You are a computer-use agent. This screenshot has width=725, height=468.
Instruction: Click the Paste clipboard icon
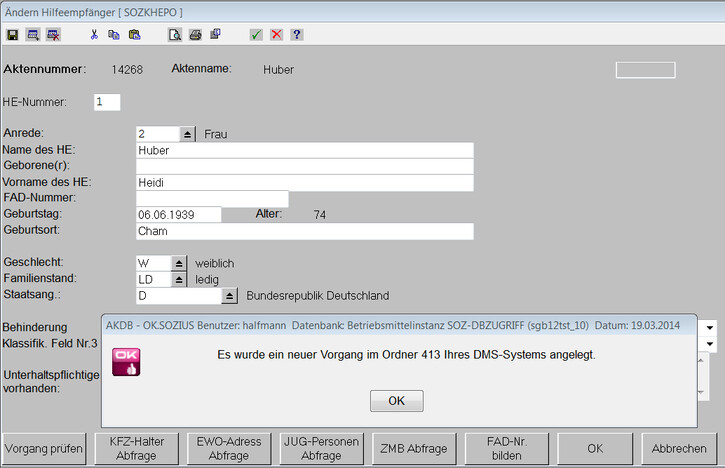(x=134, y=34)
